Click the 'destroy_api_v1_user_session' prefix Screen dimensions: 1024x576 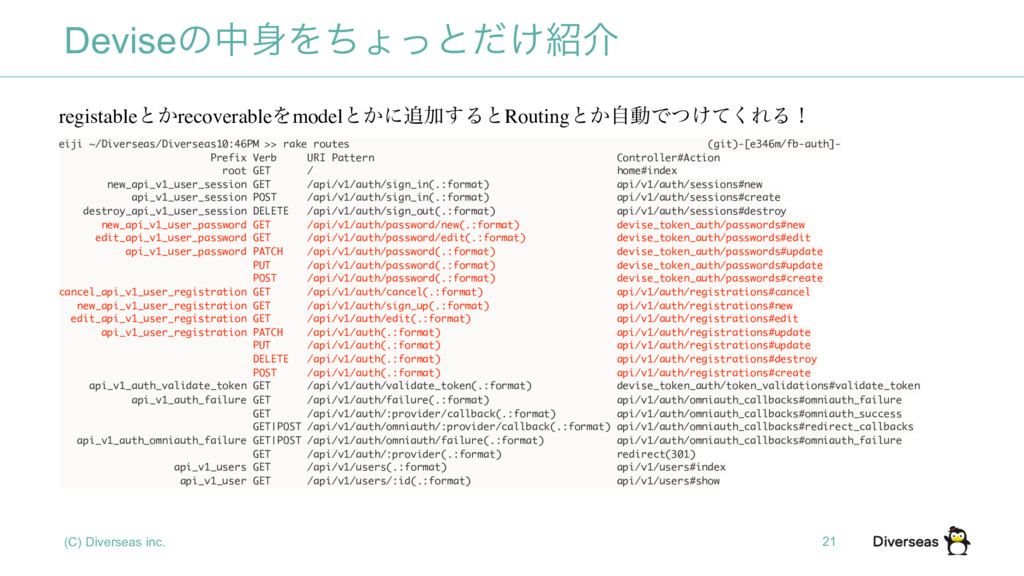(165, 211)
